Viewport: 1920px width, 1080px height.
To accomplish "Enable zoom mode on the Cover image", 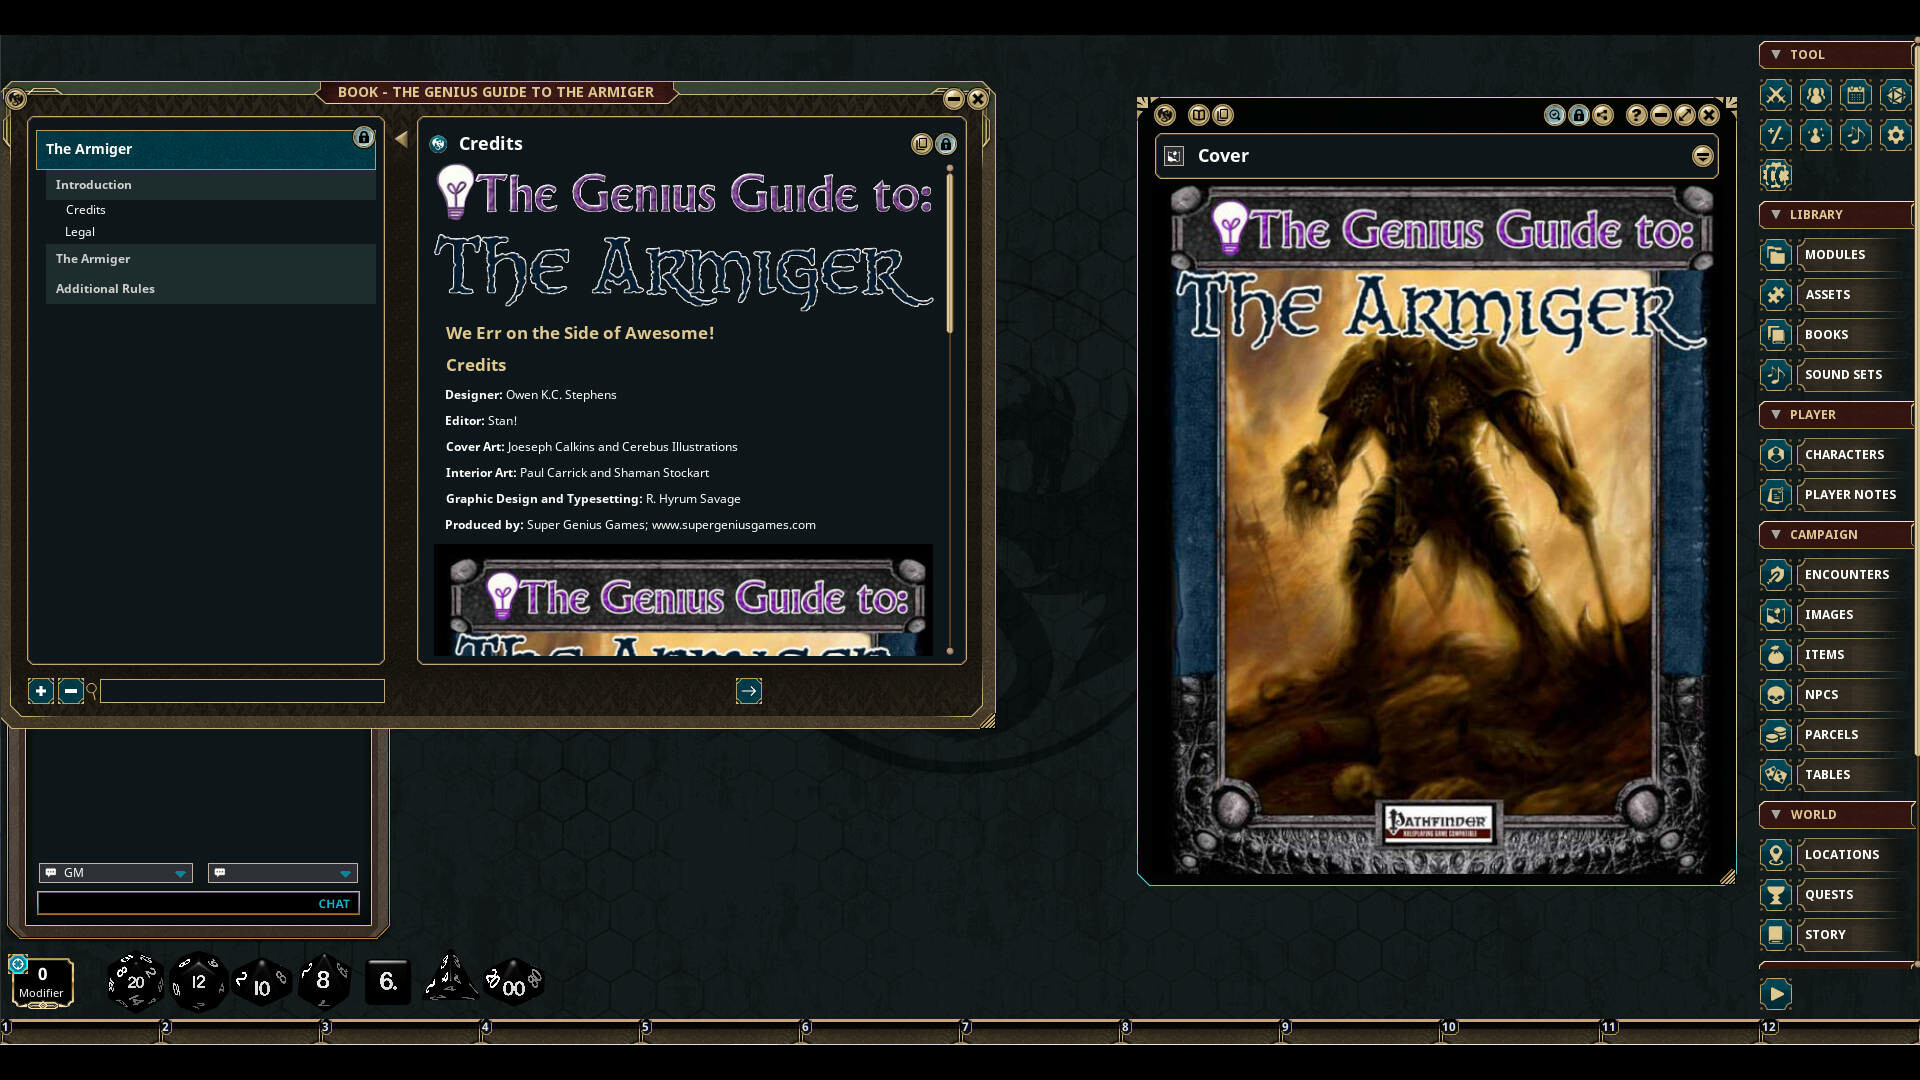I will (1553, 115).
